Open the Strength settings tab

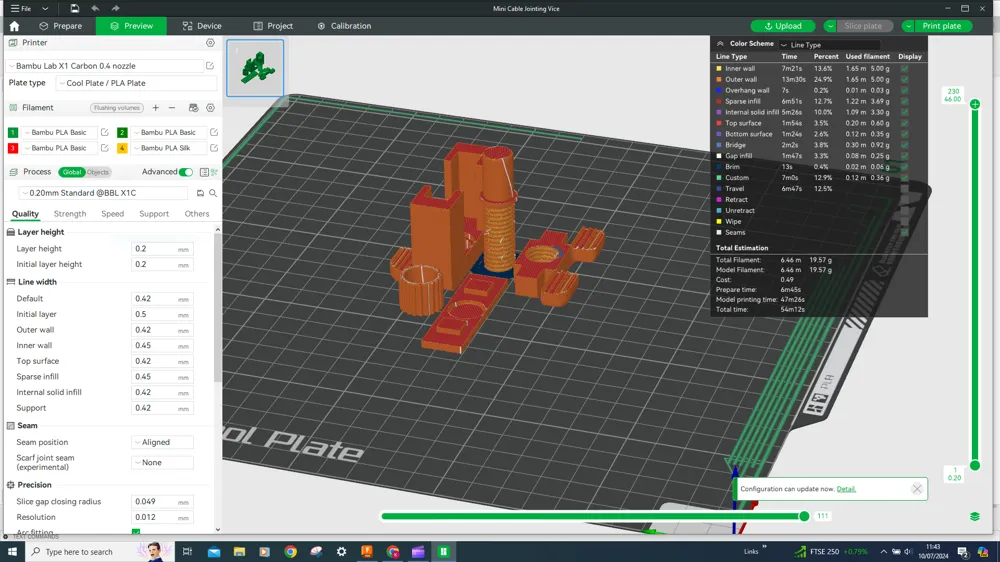point(70,214)
